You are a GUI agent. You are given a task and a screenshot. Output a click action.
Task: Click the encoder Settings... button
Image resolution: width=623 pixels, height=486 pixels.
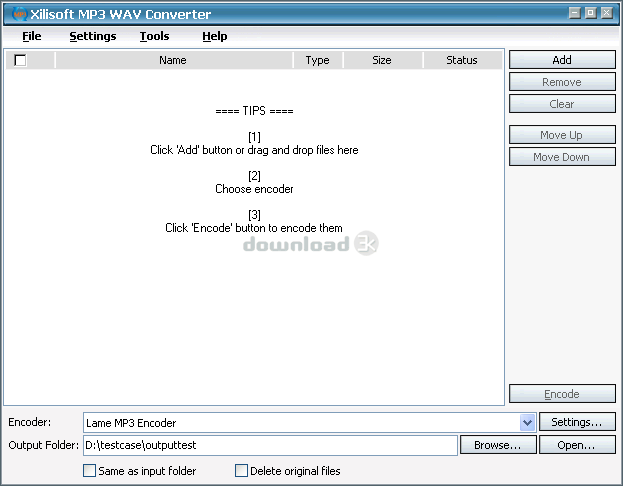coord(578,423)
